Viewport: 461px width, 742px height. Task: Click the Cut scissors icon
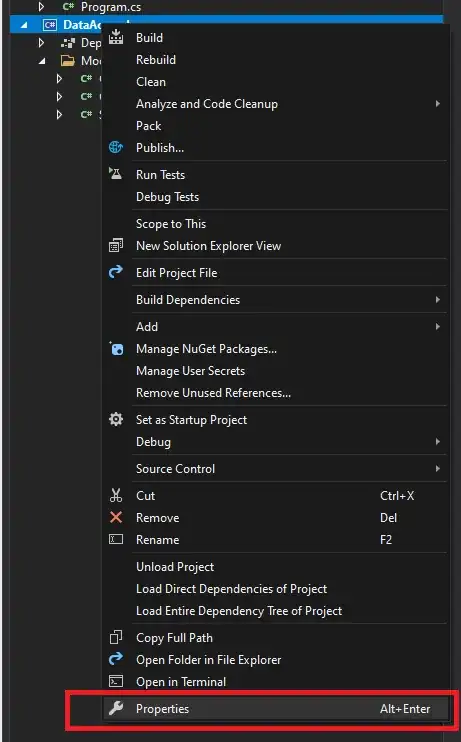tap(116, 495)
